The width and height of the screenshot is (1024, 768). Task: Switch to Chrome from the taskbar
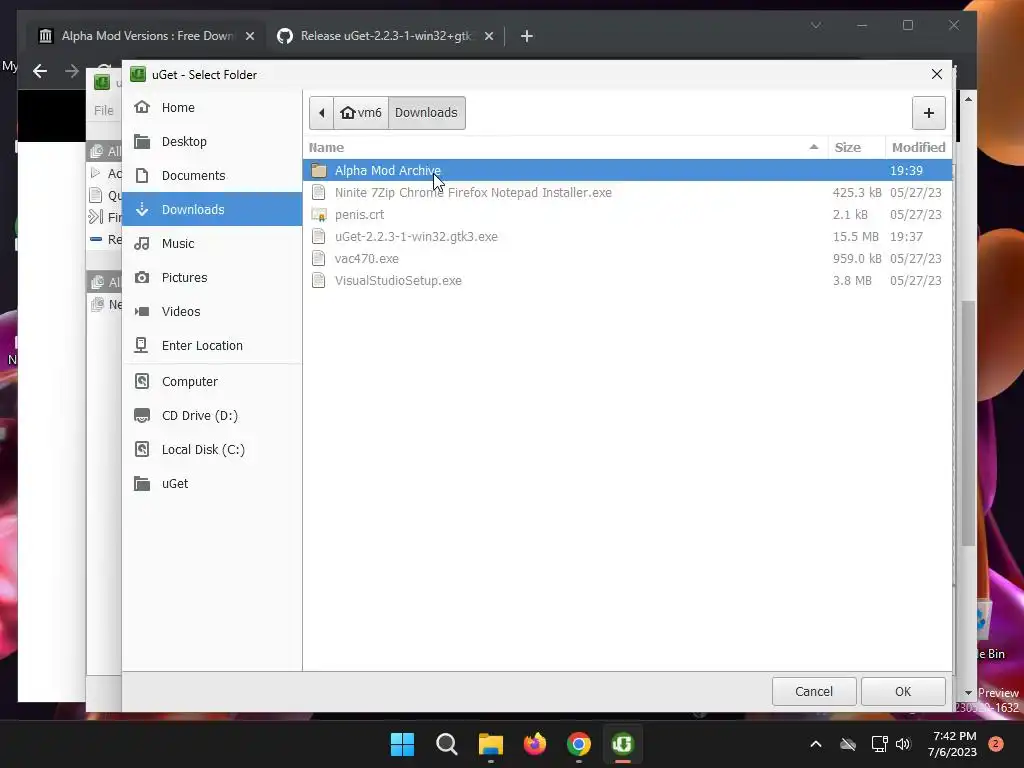click(579, 744)
